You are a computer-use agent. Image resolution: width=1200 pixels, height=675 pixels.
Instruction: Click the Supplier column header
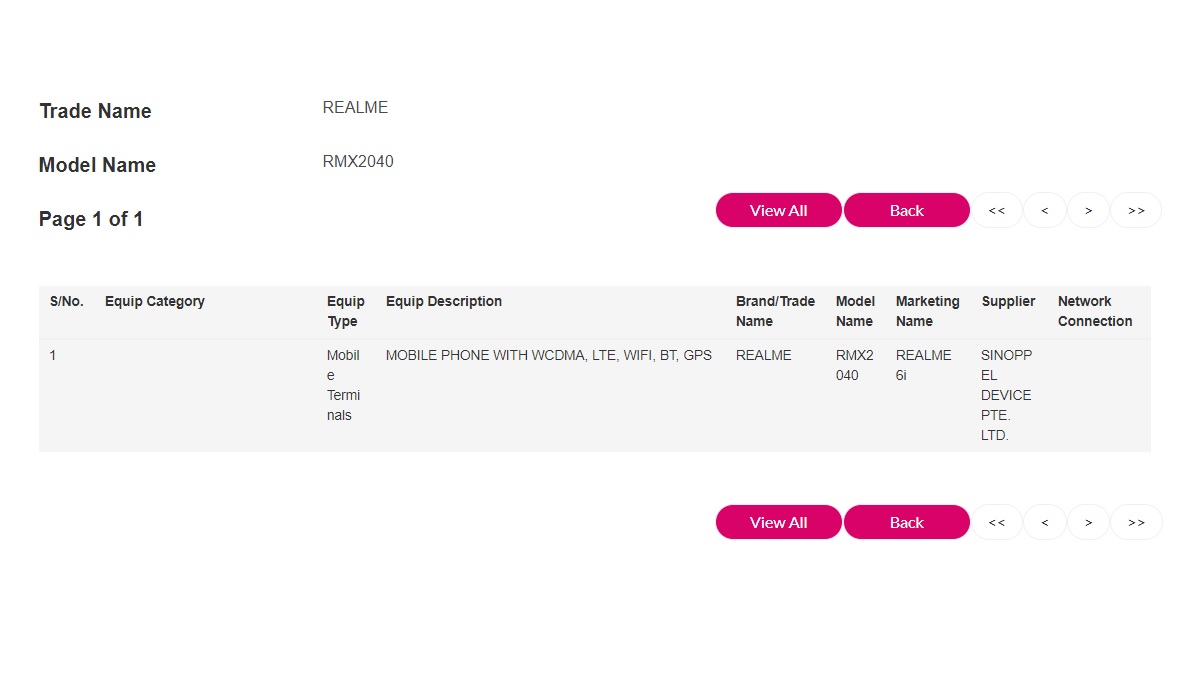[1008, 301]
